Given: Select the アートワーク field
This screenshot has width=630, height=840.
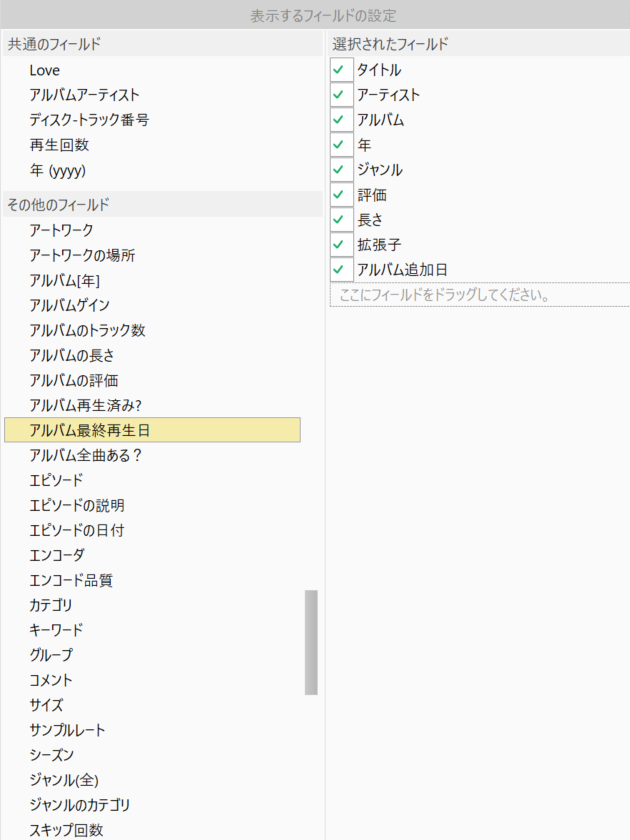Looking at the screenshot, I should [62, 230].
